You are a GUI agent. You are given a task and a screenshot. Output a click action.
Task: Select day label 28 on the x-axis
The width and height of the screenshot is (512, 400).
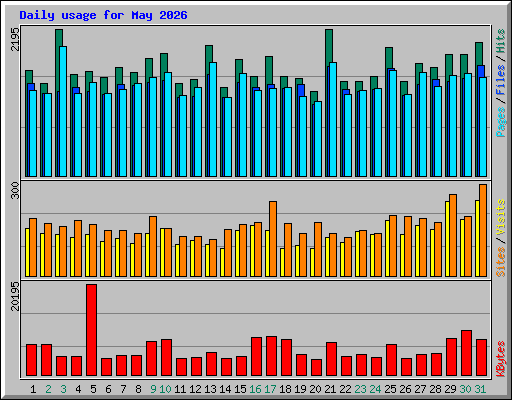point(435,389)
